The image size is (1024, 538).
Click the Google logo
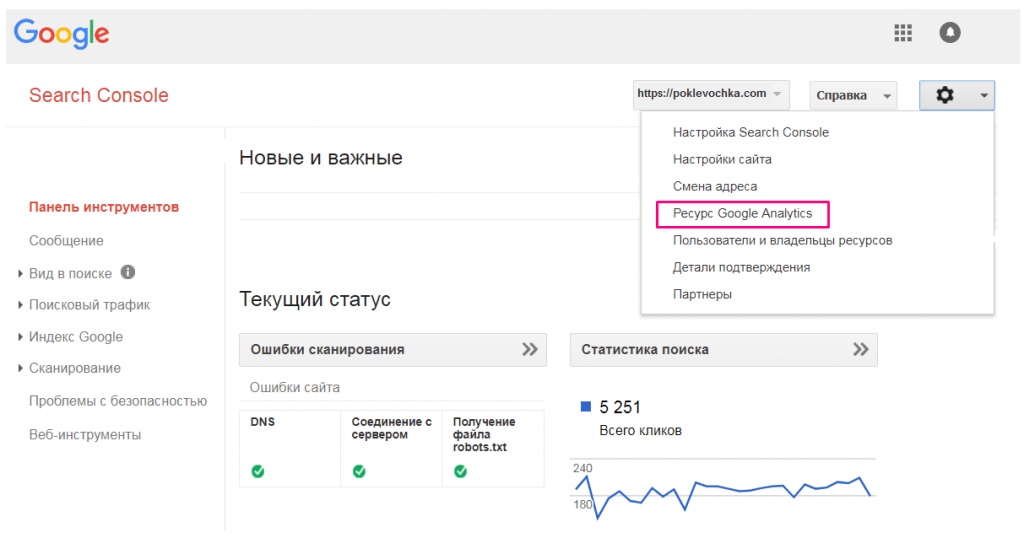tap(61, 33)
